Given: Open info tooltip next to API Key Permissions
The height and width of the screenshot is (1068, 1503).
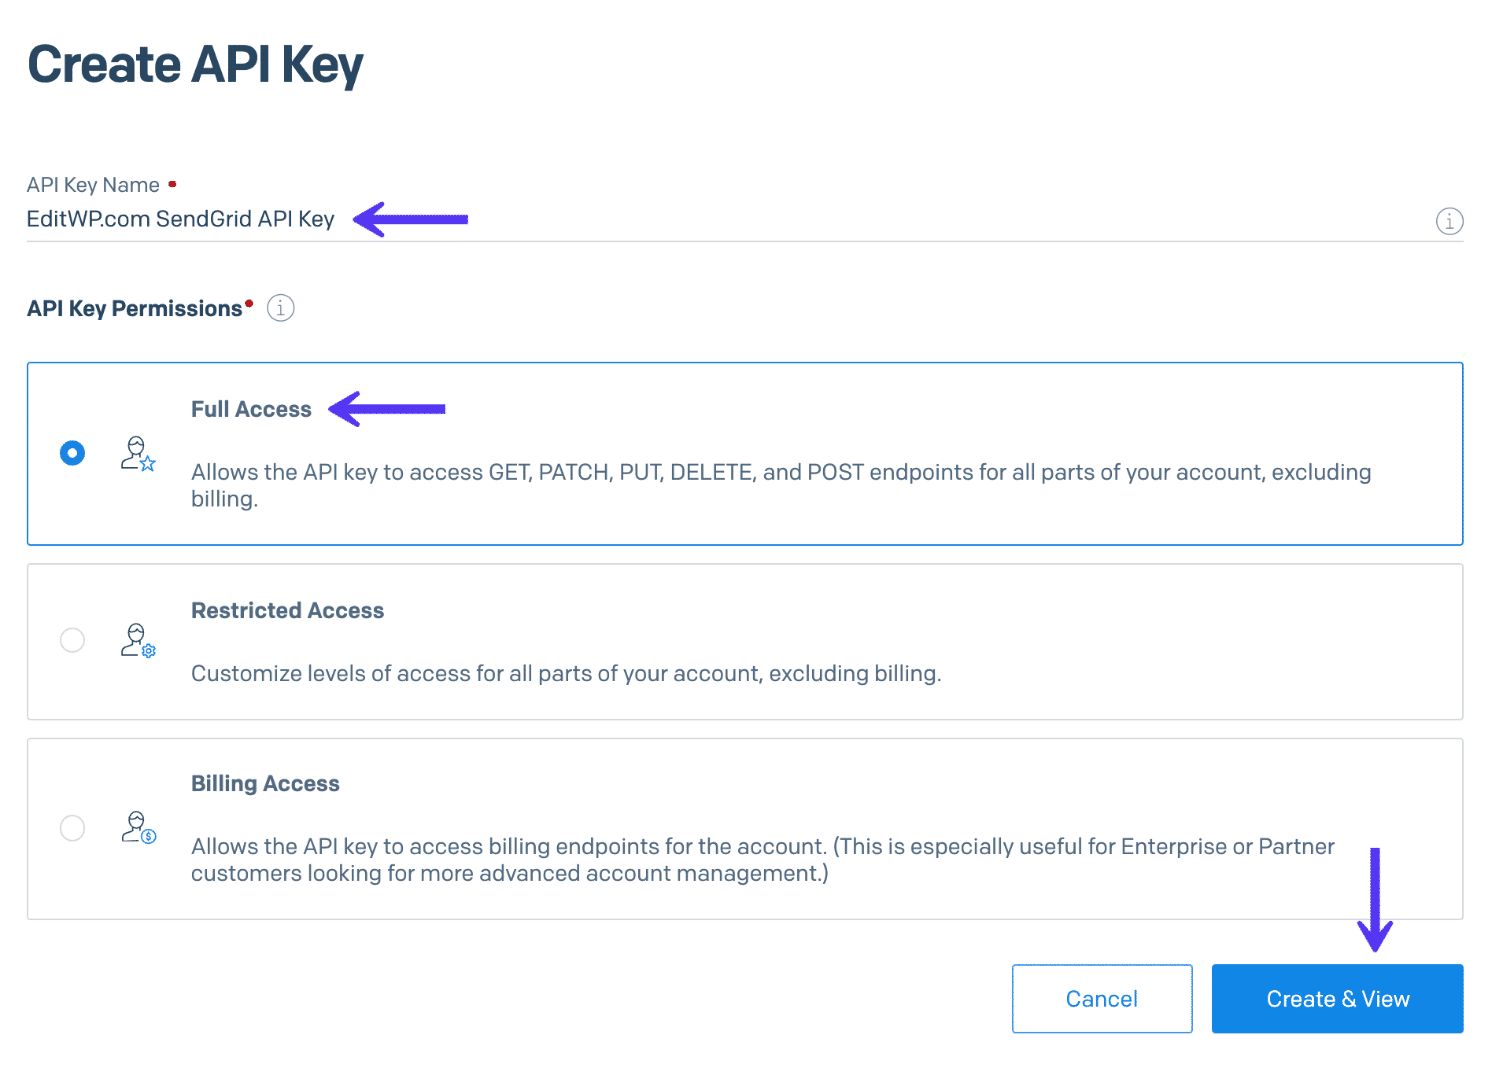Looking at the screenshot, I should [280, 308].
